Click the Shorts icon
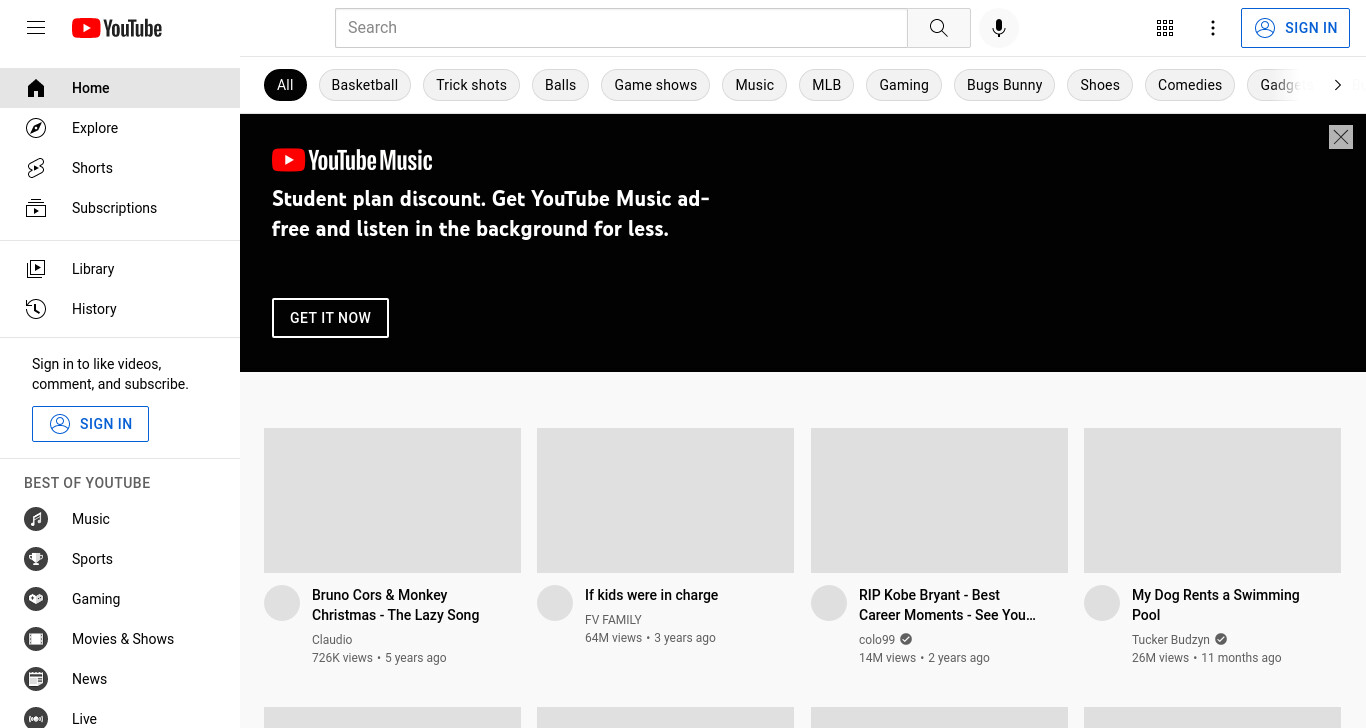1366x728 pixels. [36, 168]
